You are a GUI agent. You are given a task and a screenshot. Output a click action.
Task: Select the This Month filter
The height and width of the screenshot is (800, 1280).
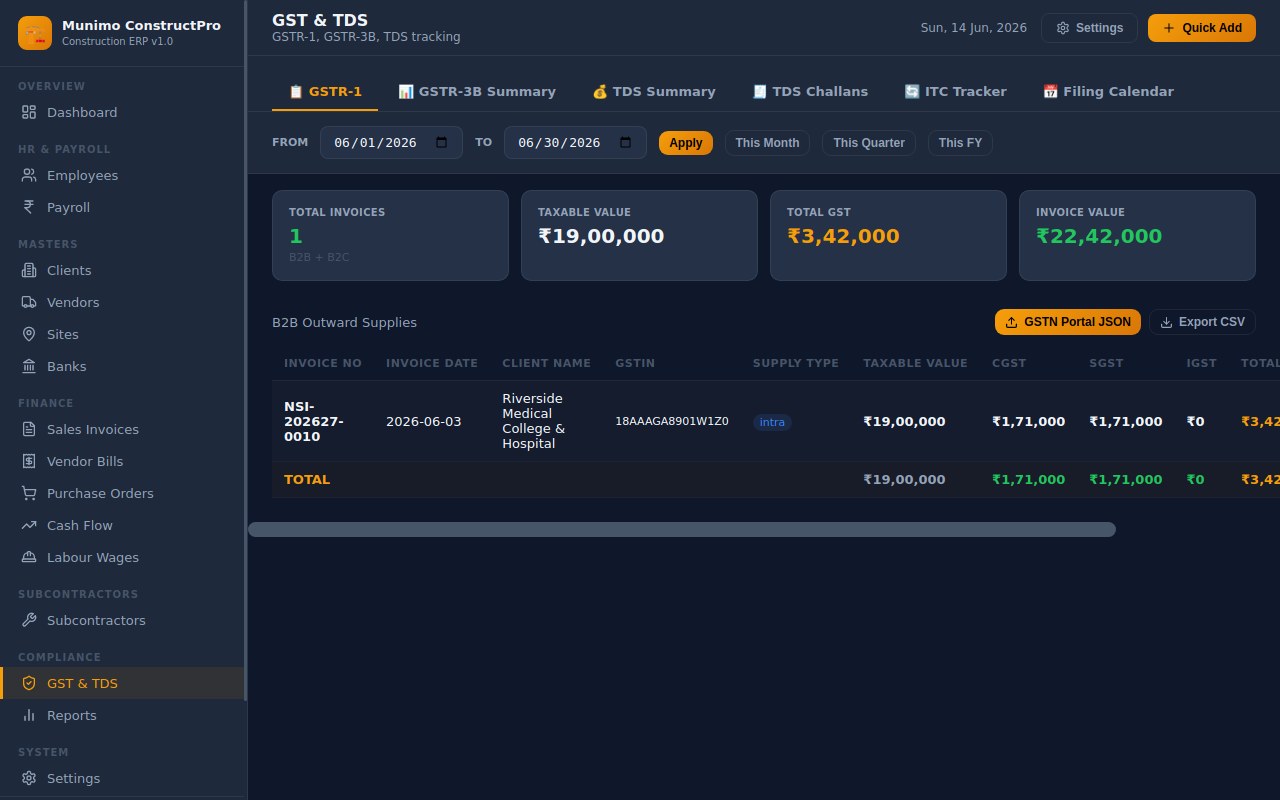tap(767, 143)
